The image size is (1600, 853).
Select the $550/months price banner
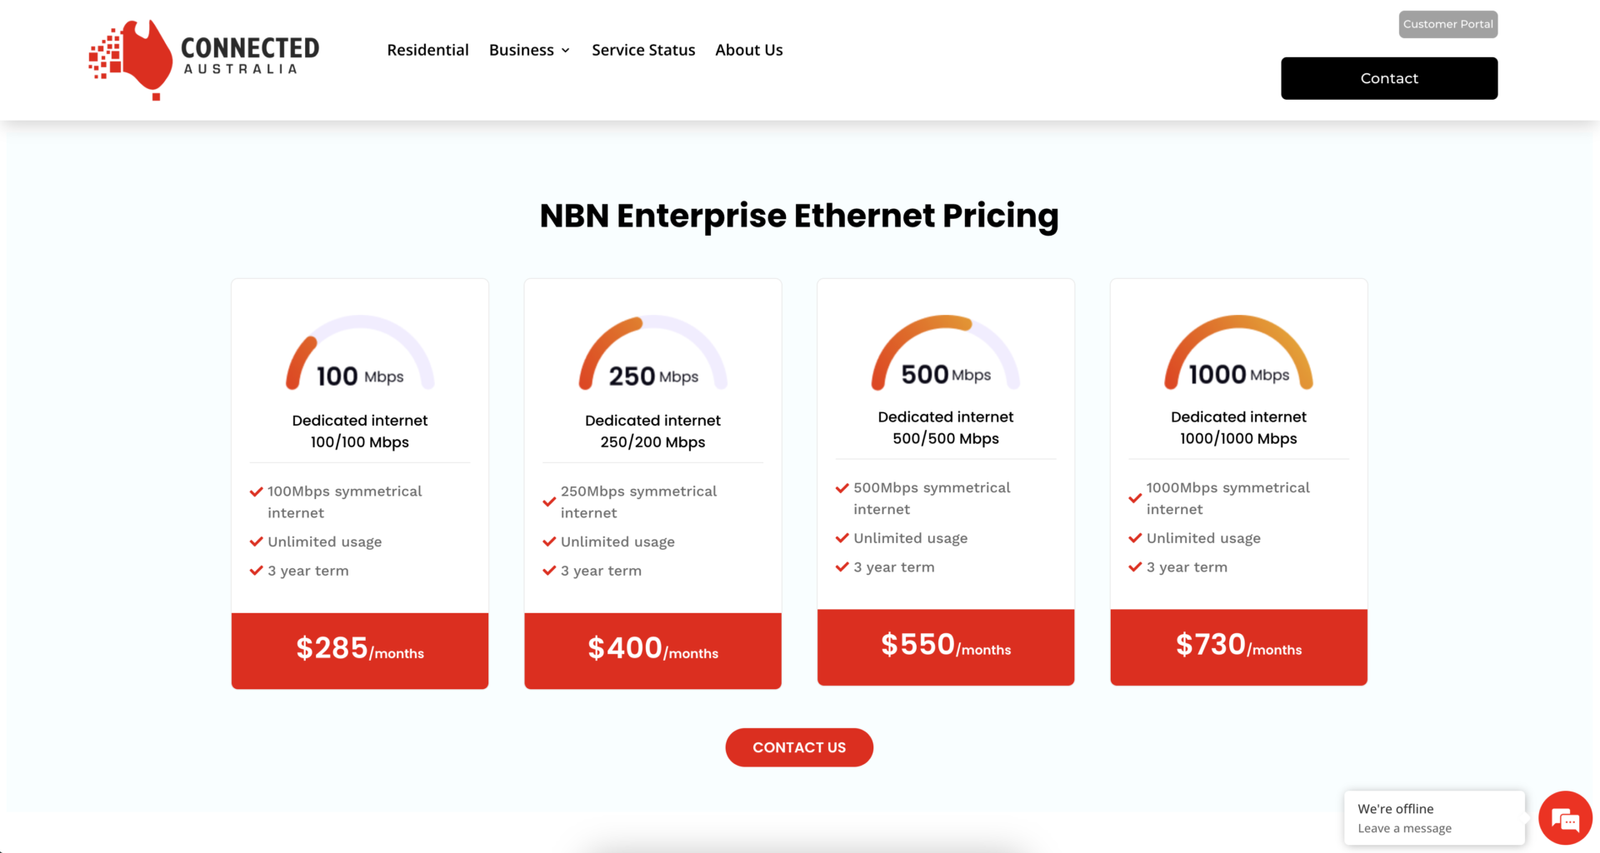pyautogui.click(x=946, y=647)
